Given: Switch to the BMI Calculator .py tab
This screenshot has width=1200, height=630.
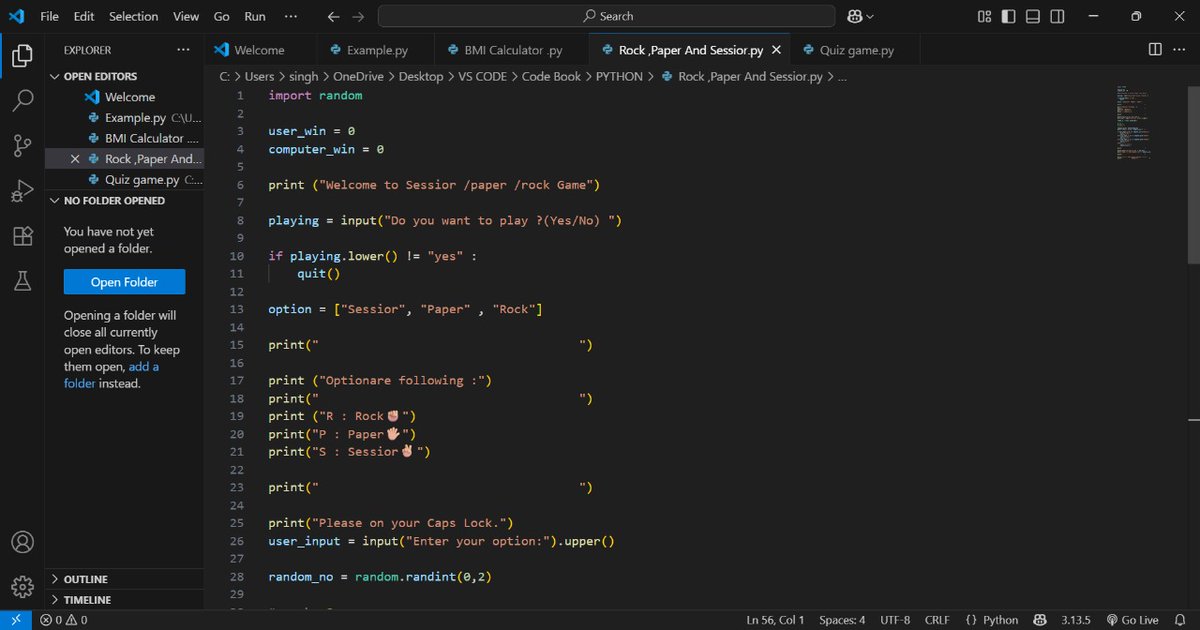Looking at the screenshot, I should [512, 50].
